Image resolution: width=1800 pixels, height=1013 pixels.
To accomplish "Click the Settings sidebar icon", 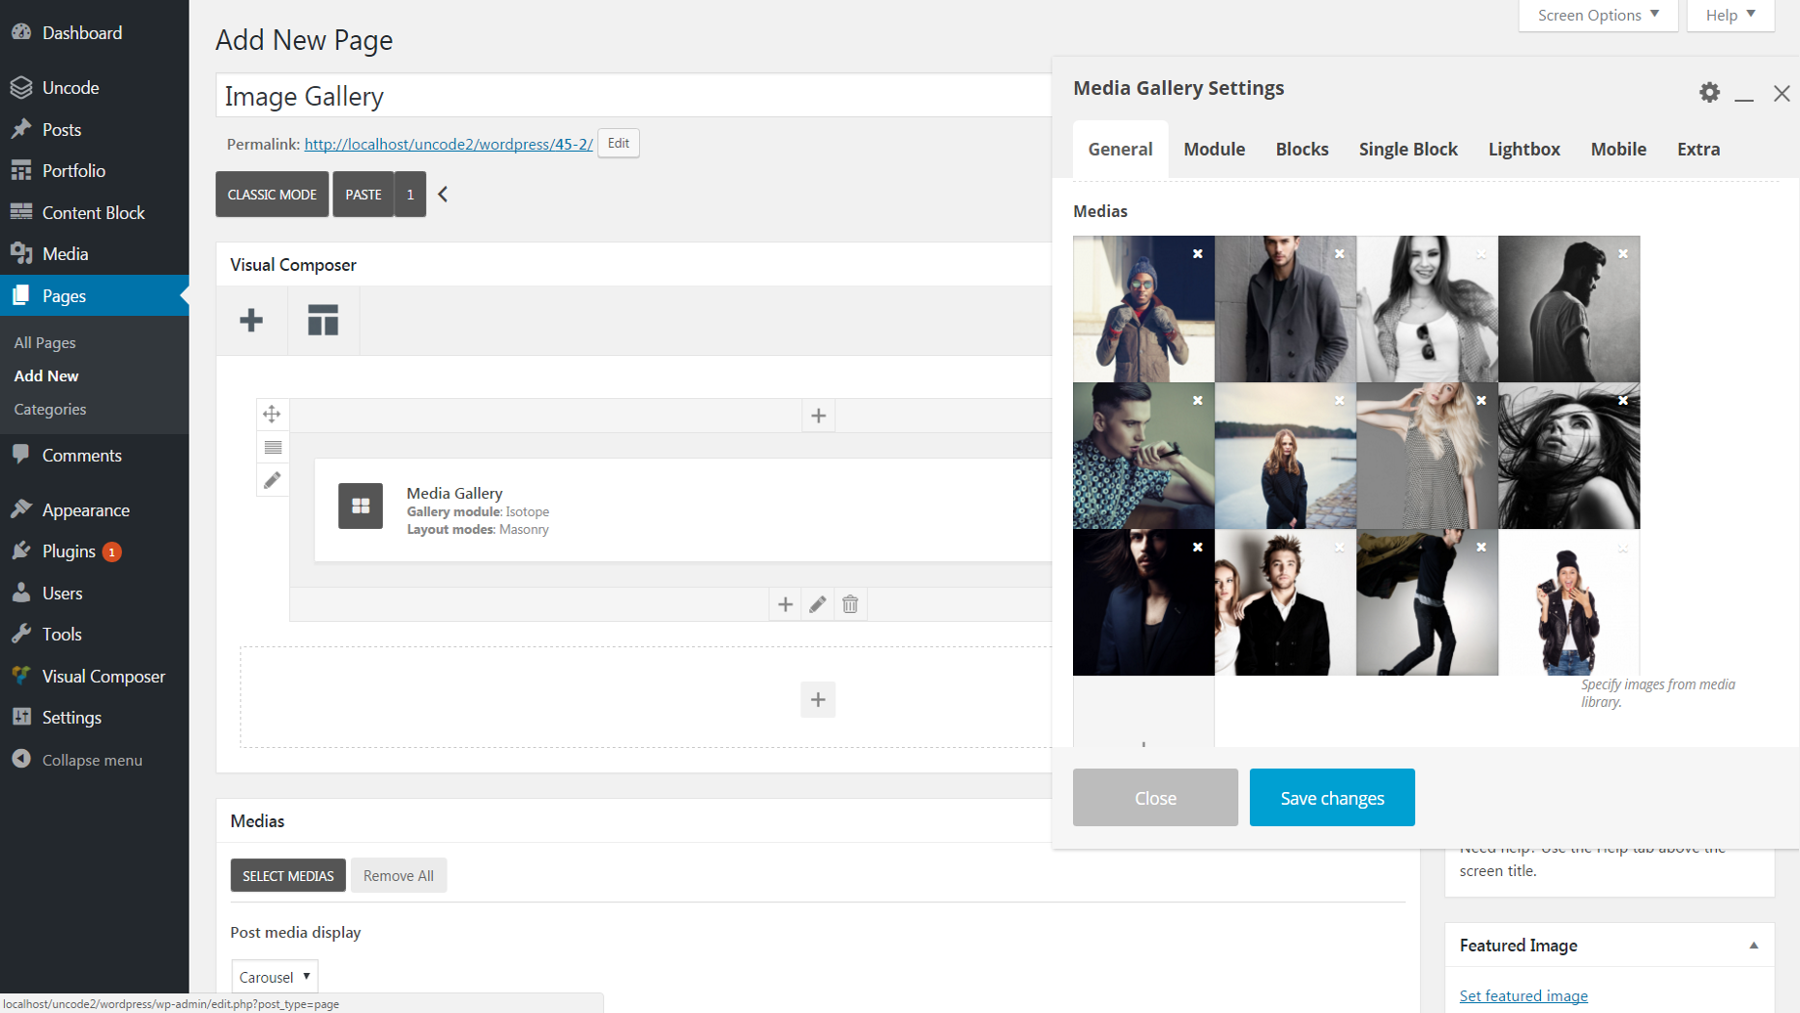I will pos(21,717).
